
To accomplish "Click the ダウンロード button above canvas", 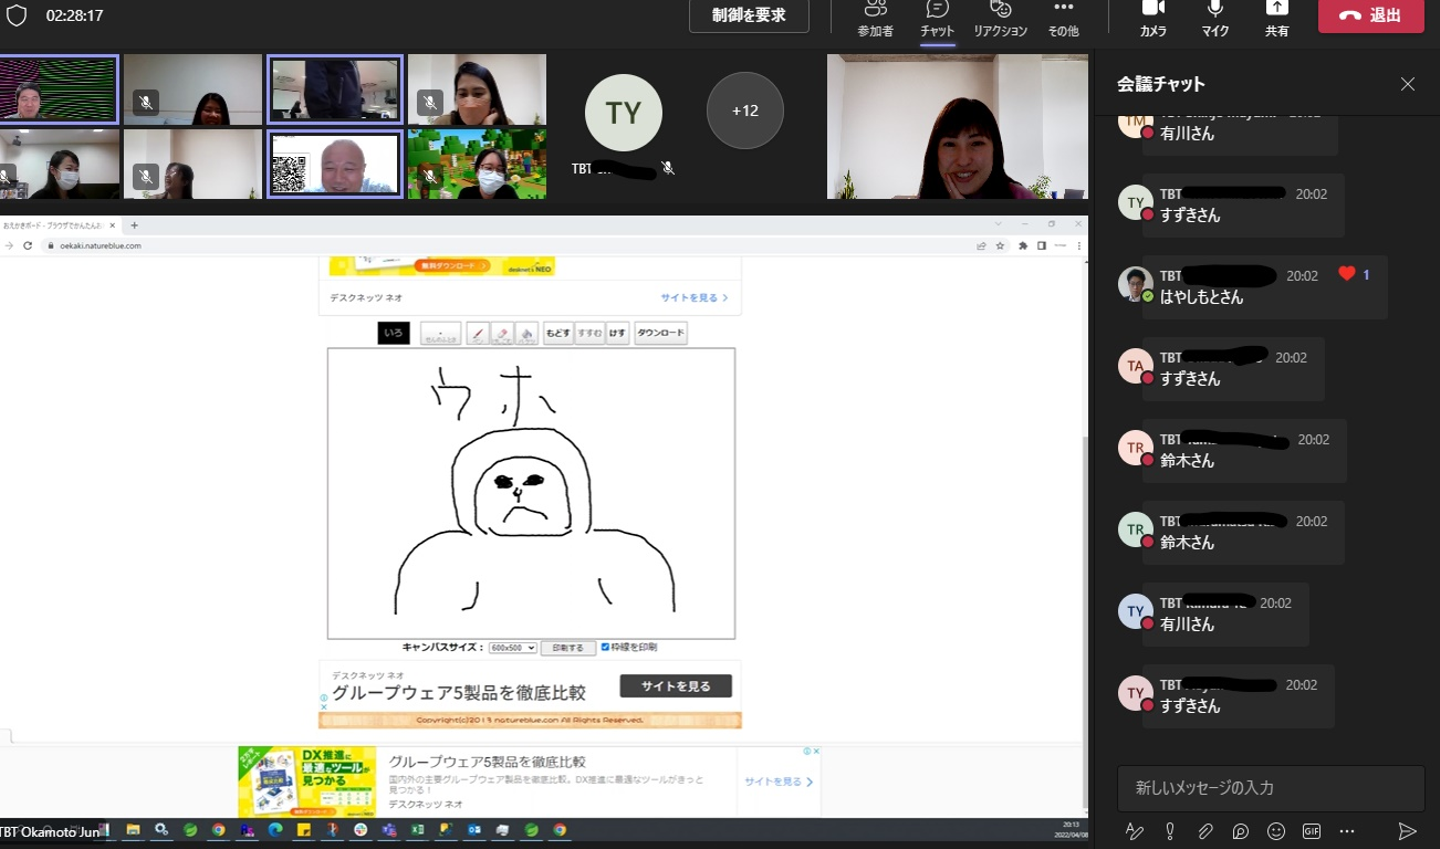I will point(661,333).
